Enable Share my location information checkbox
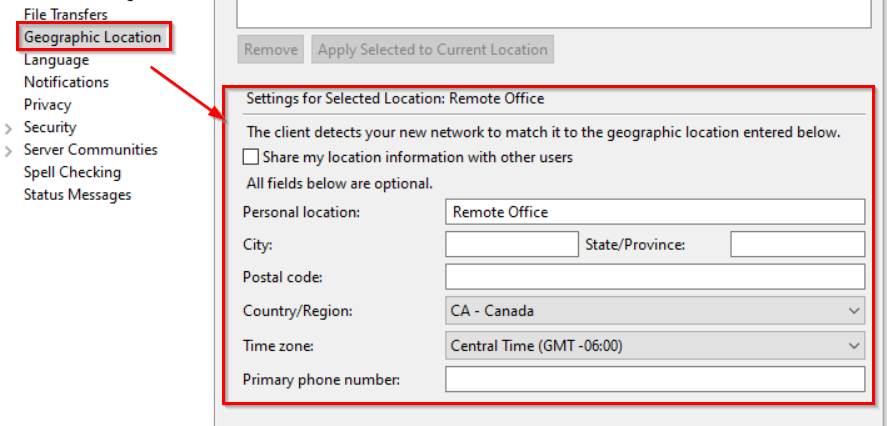 [251, 157]
